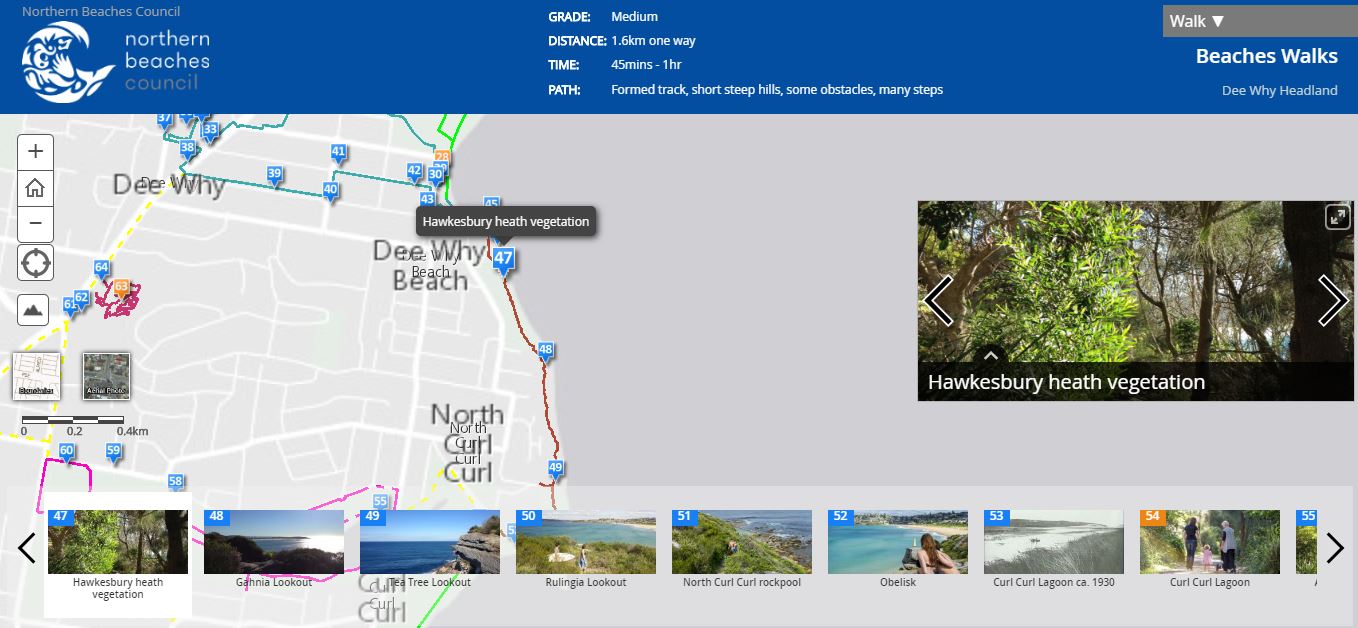Click the distance text 1.6km one way

[x=653, y=41]
